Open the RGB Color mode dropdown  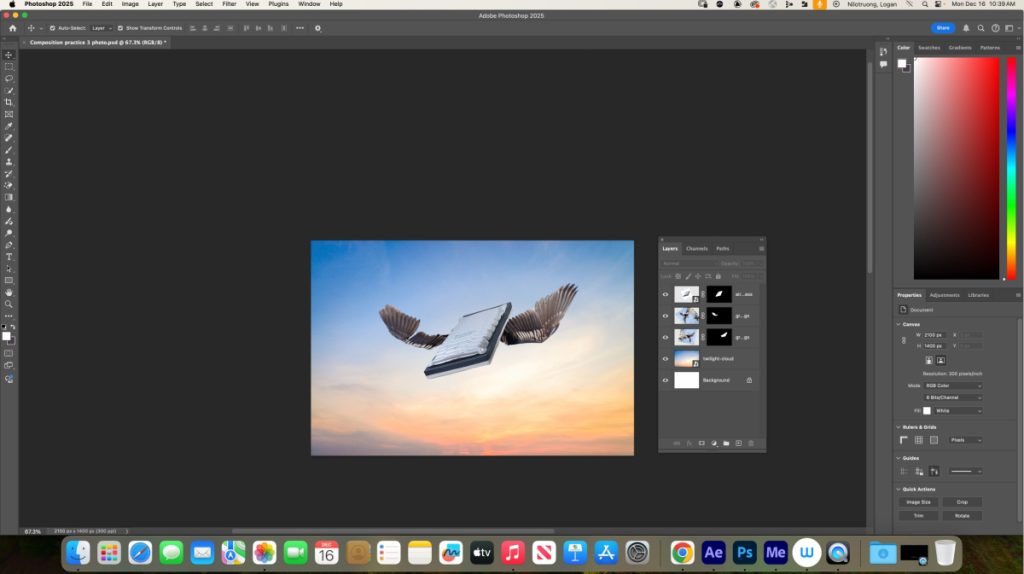(x=952, y=385)
